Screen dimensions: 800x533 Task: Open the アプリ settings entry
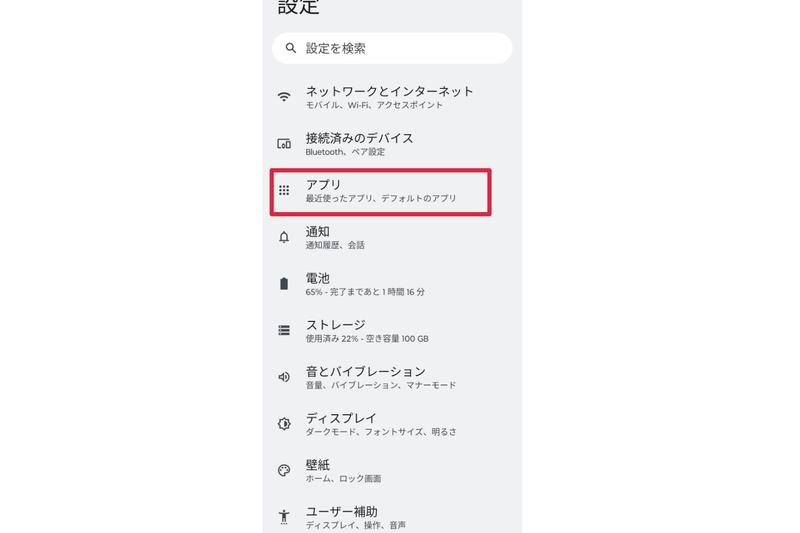381,192
